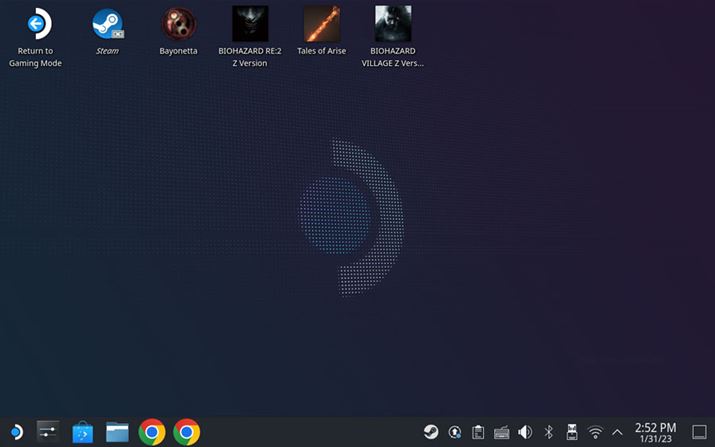Image resolution: width=715 pixels, height=447 pixels.
Task: Click the Steam icon in system tray
Action: [430, 432]
